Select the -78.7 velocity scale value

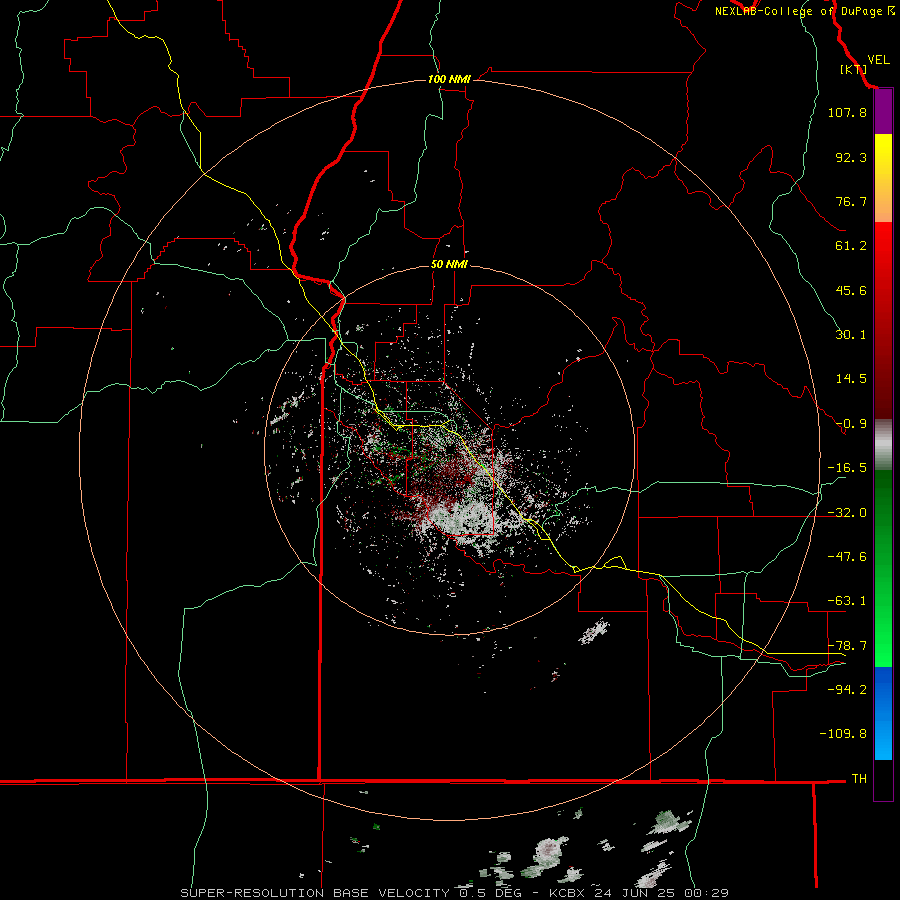[x=847, y=646]
